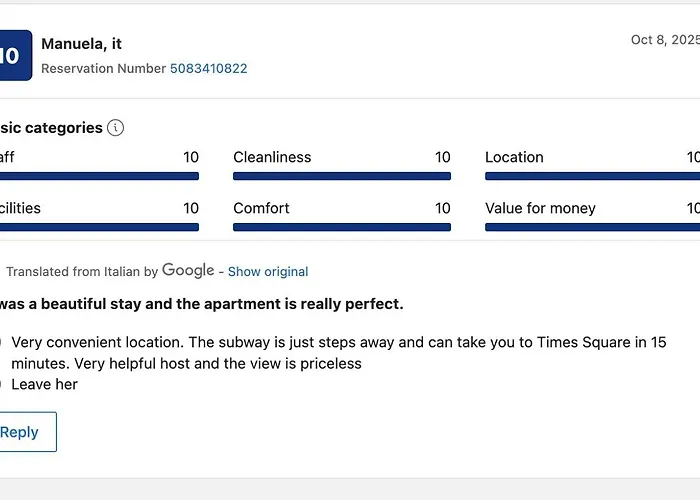
Task: Click the positive comment about subway location
Action: pyautogui.click(x=338, y=353)
